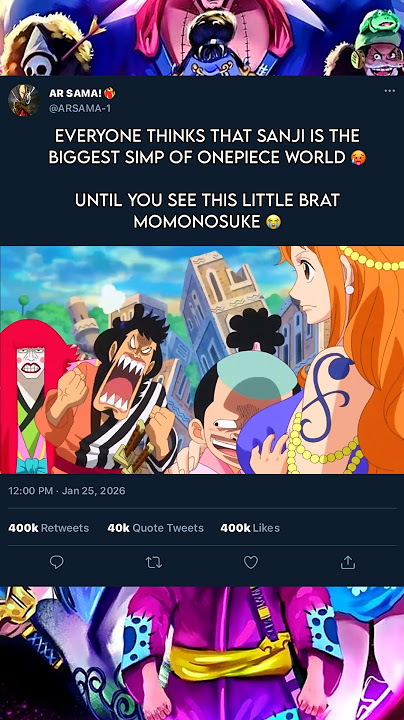Tap fire emoji beside AR SAMA name
This screenshot has width=404, height=720.
click(110, 93)
